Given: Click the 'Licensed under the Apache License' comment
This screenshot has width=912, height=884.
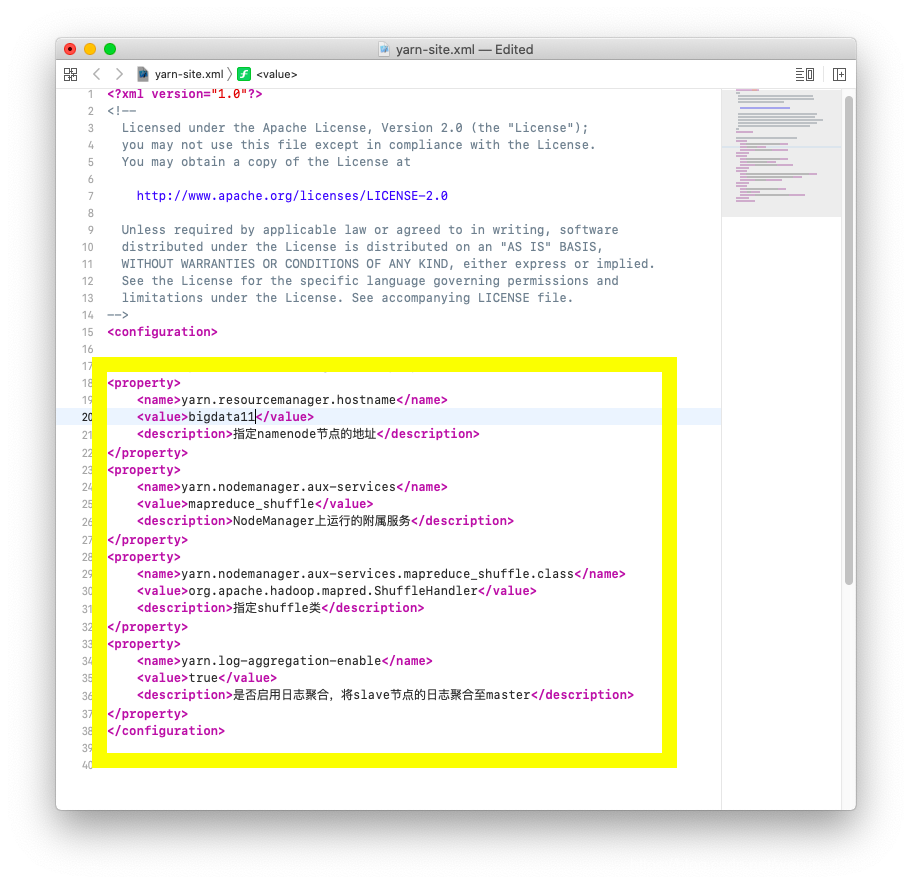Looking at the screenshot, I should click(355, 128).
